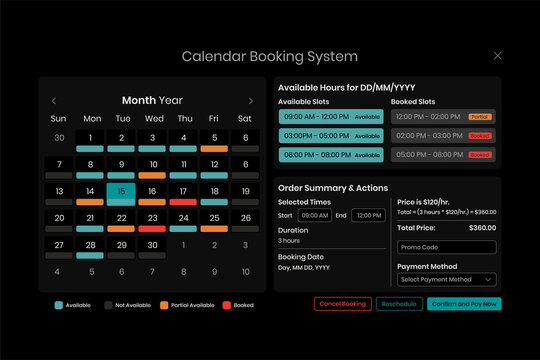Click the "Price is $120/hr." text

coord(423,202)
